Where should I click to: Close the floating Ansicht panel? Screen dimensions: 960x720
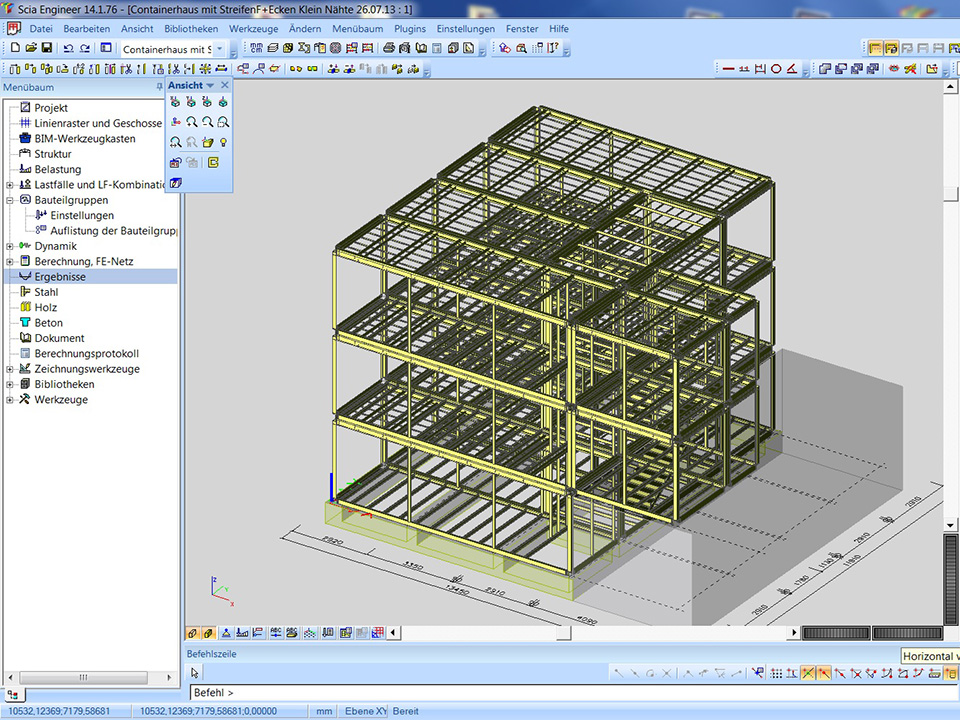[x=225, y=86]
